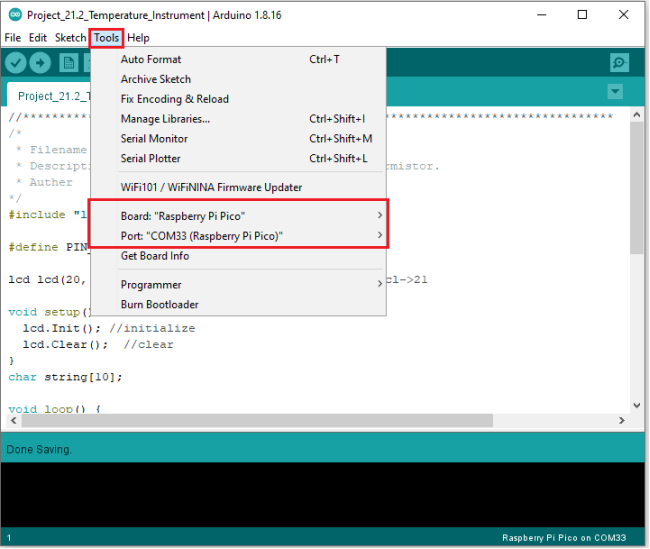
Task: Click the "lcd.Clear();" code line
Action: pos(65,345)
